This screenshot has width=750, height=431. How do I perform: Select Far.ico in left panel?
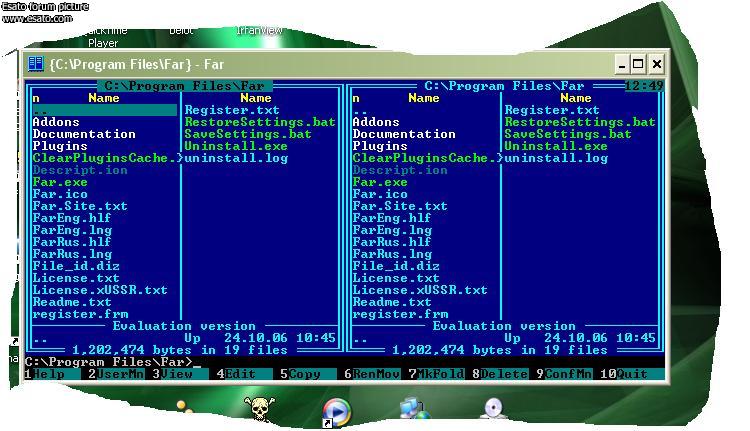tap(60, 194)
